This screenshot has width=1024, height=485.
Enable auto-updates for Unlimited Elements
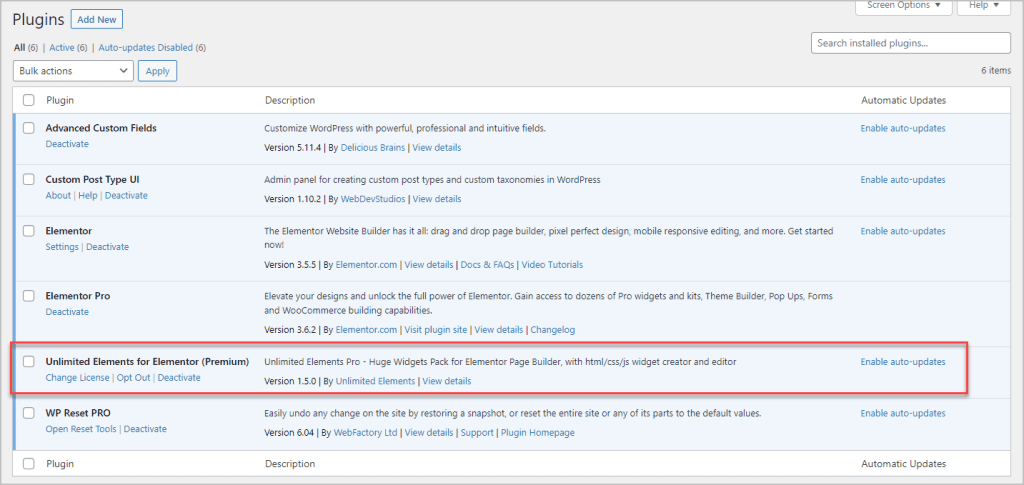pyautogui.click(x=903, y=362)
